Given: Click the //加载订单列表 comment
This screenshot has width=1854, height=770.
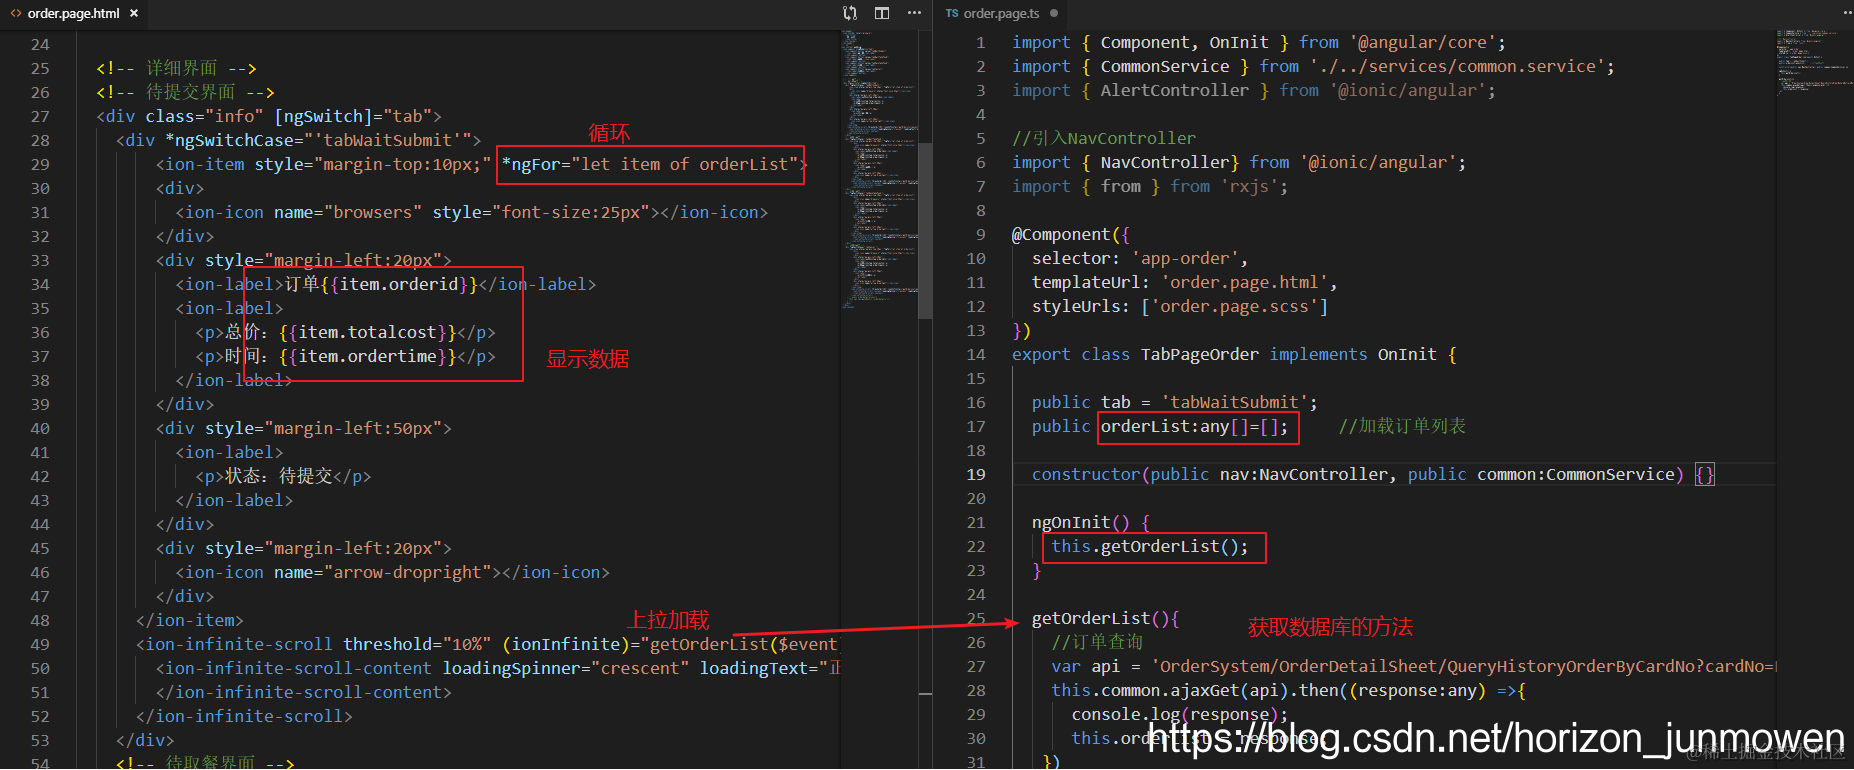Looking at the screenshot, I should (1402, 426).
